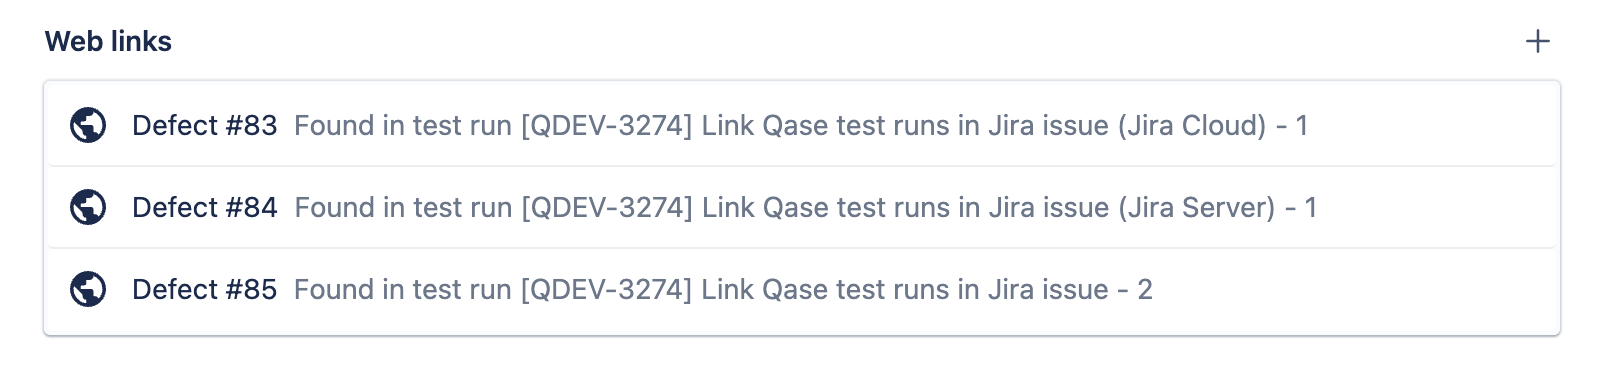Viewport: 1602px width, 366px height.
Task: Click the (Jira Cloud) text in first row
Action: (x=1192, y=125)
